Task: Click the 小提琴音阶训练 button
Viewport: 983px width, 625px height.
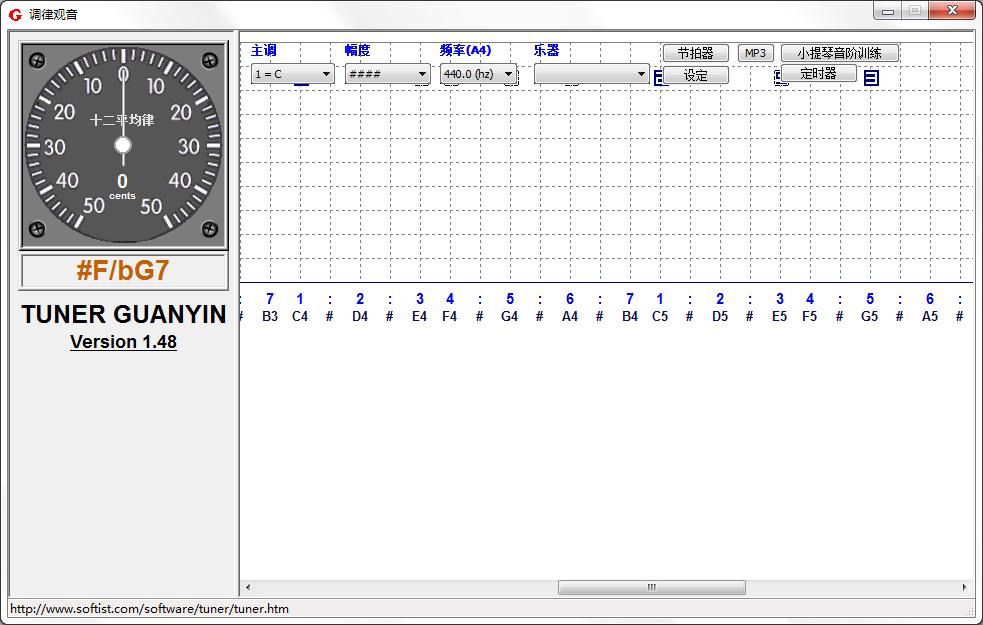Action: (x=839, y=53)
